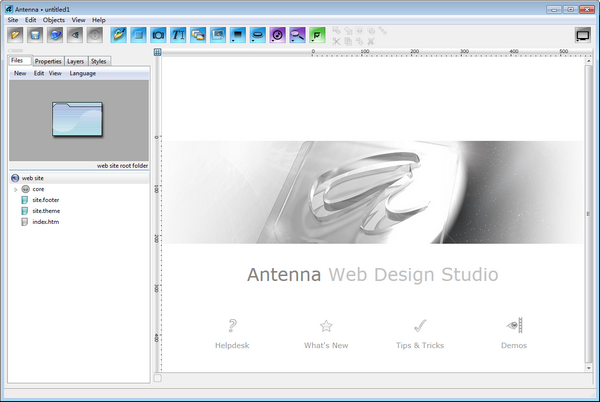Screen dimensions: 600x402
Task: Select the Text tool icon
Action: point(180,35)
